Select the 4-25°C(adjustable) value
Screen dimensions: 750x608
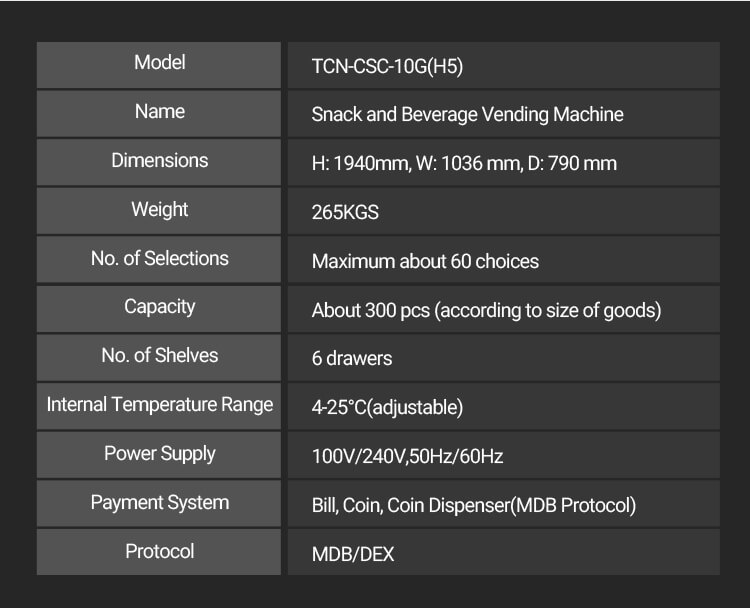click(x=387, y=408)
